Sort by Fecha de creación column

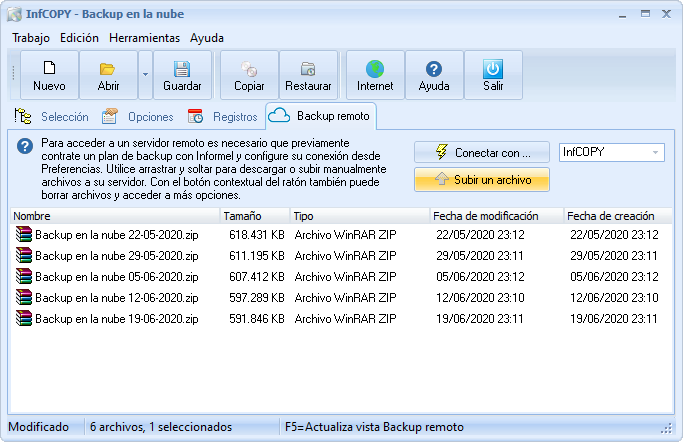click(618, 216)
